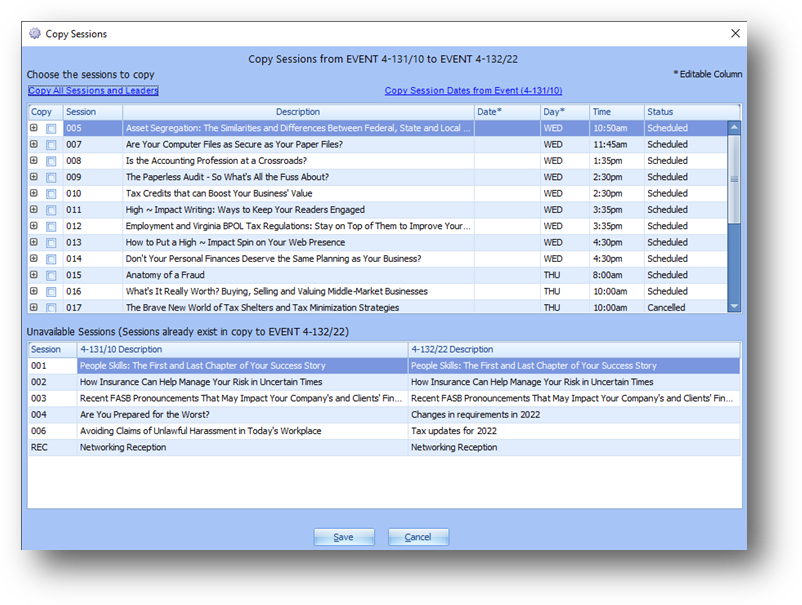Expand the row for session 009
The width and height of the screenshot is (802, 605).
click(34, 177)
